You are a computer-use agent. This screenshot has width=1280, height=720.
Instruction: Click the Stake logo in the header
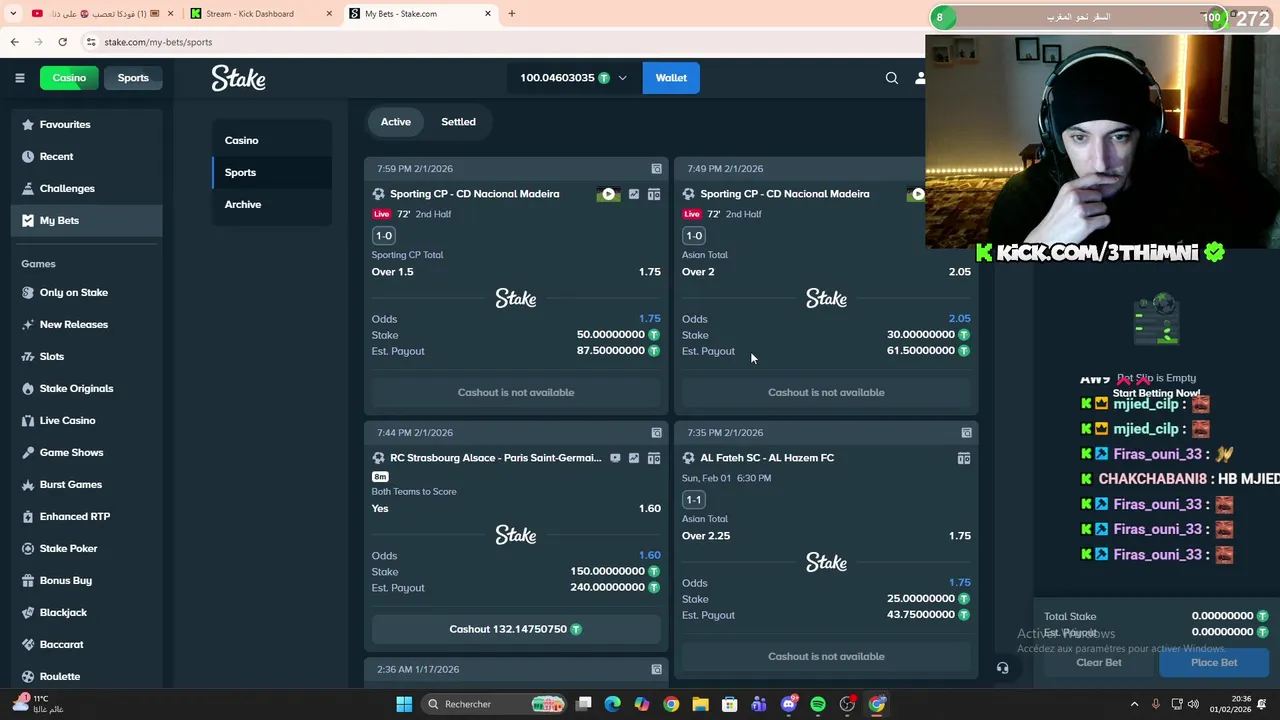click(238, 78)
